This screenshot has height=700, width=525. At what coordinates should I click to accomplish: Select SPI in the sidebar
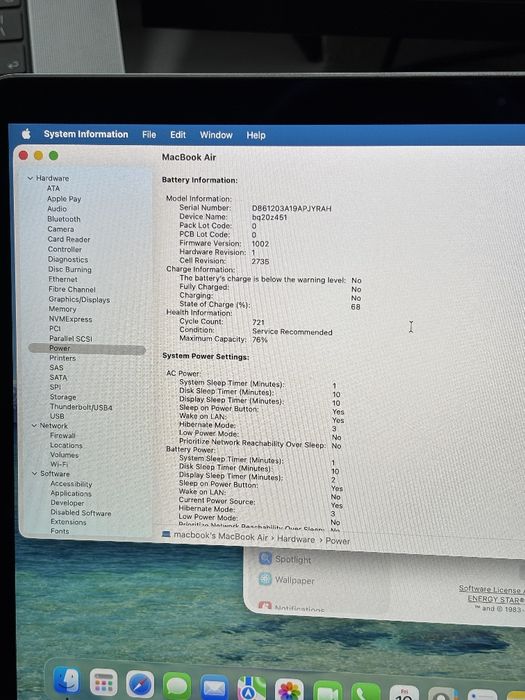tap(55, 387)
